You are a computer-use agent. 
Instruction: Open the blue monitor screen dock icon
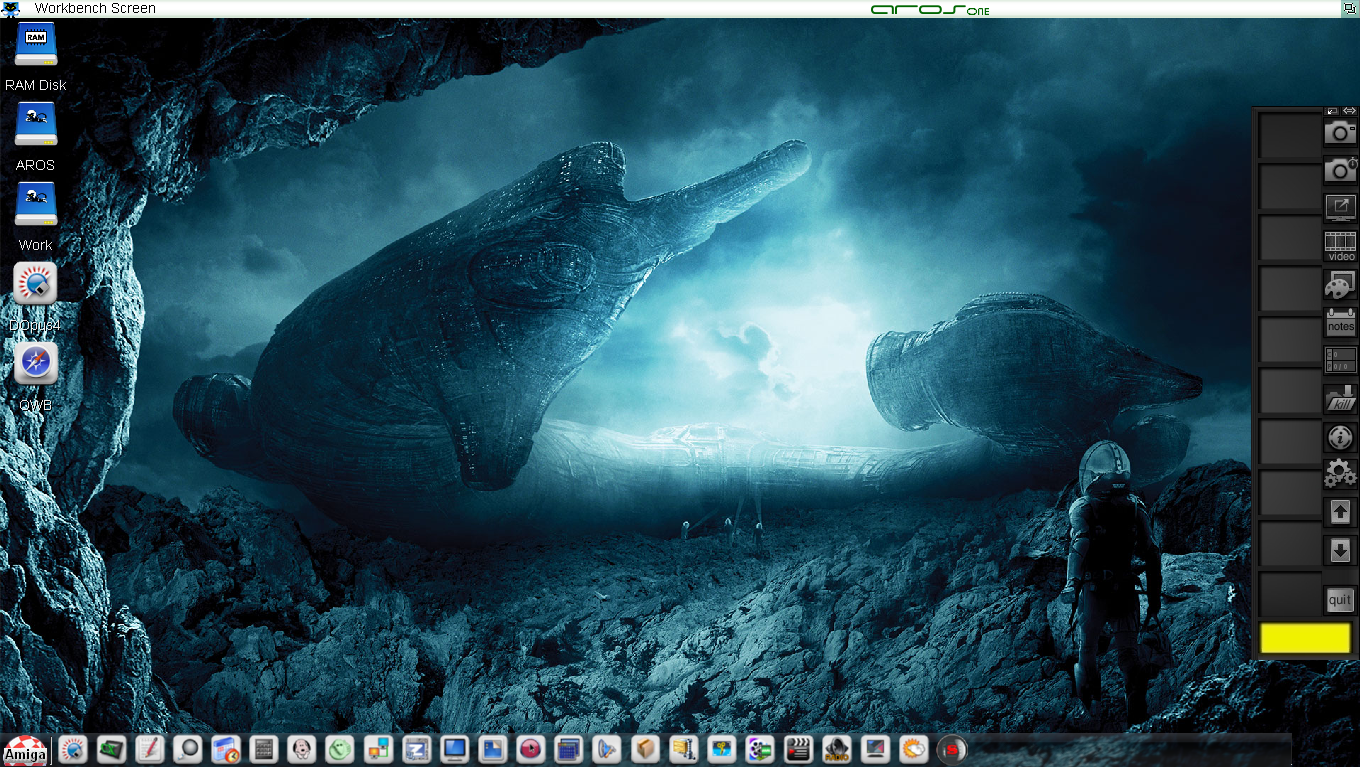(x=454, y=749)
